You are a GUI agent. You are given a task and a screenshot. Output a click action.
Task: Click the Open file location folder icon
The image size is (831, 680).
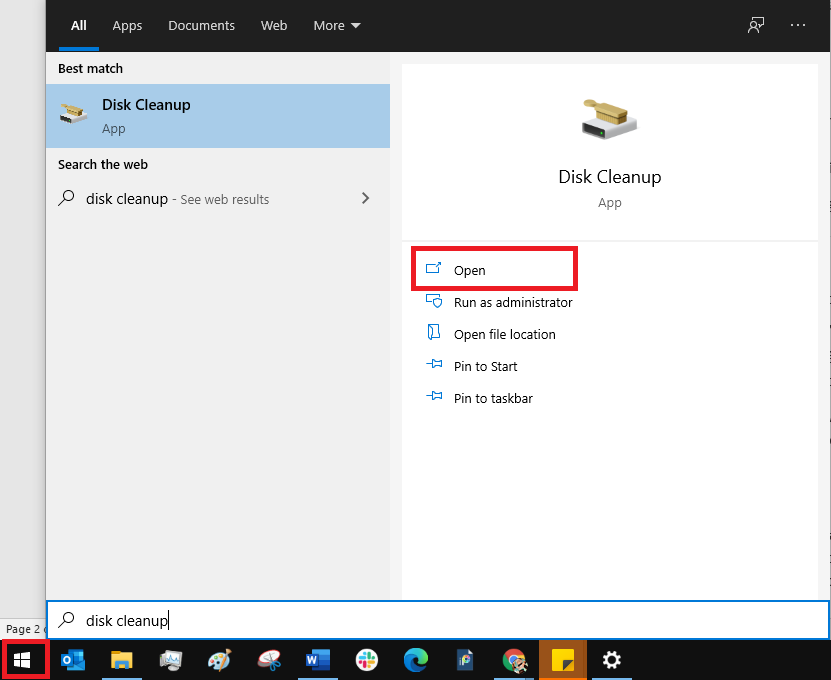434,332
